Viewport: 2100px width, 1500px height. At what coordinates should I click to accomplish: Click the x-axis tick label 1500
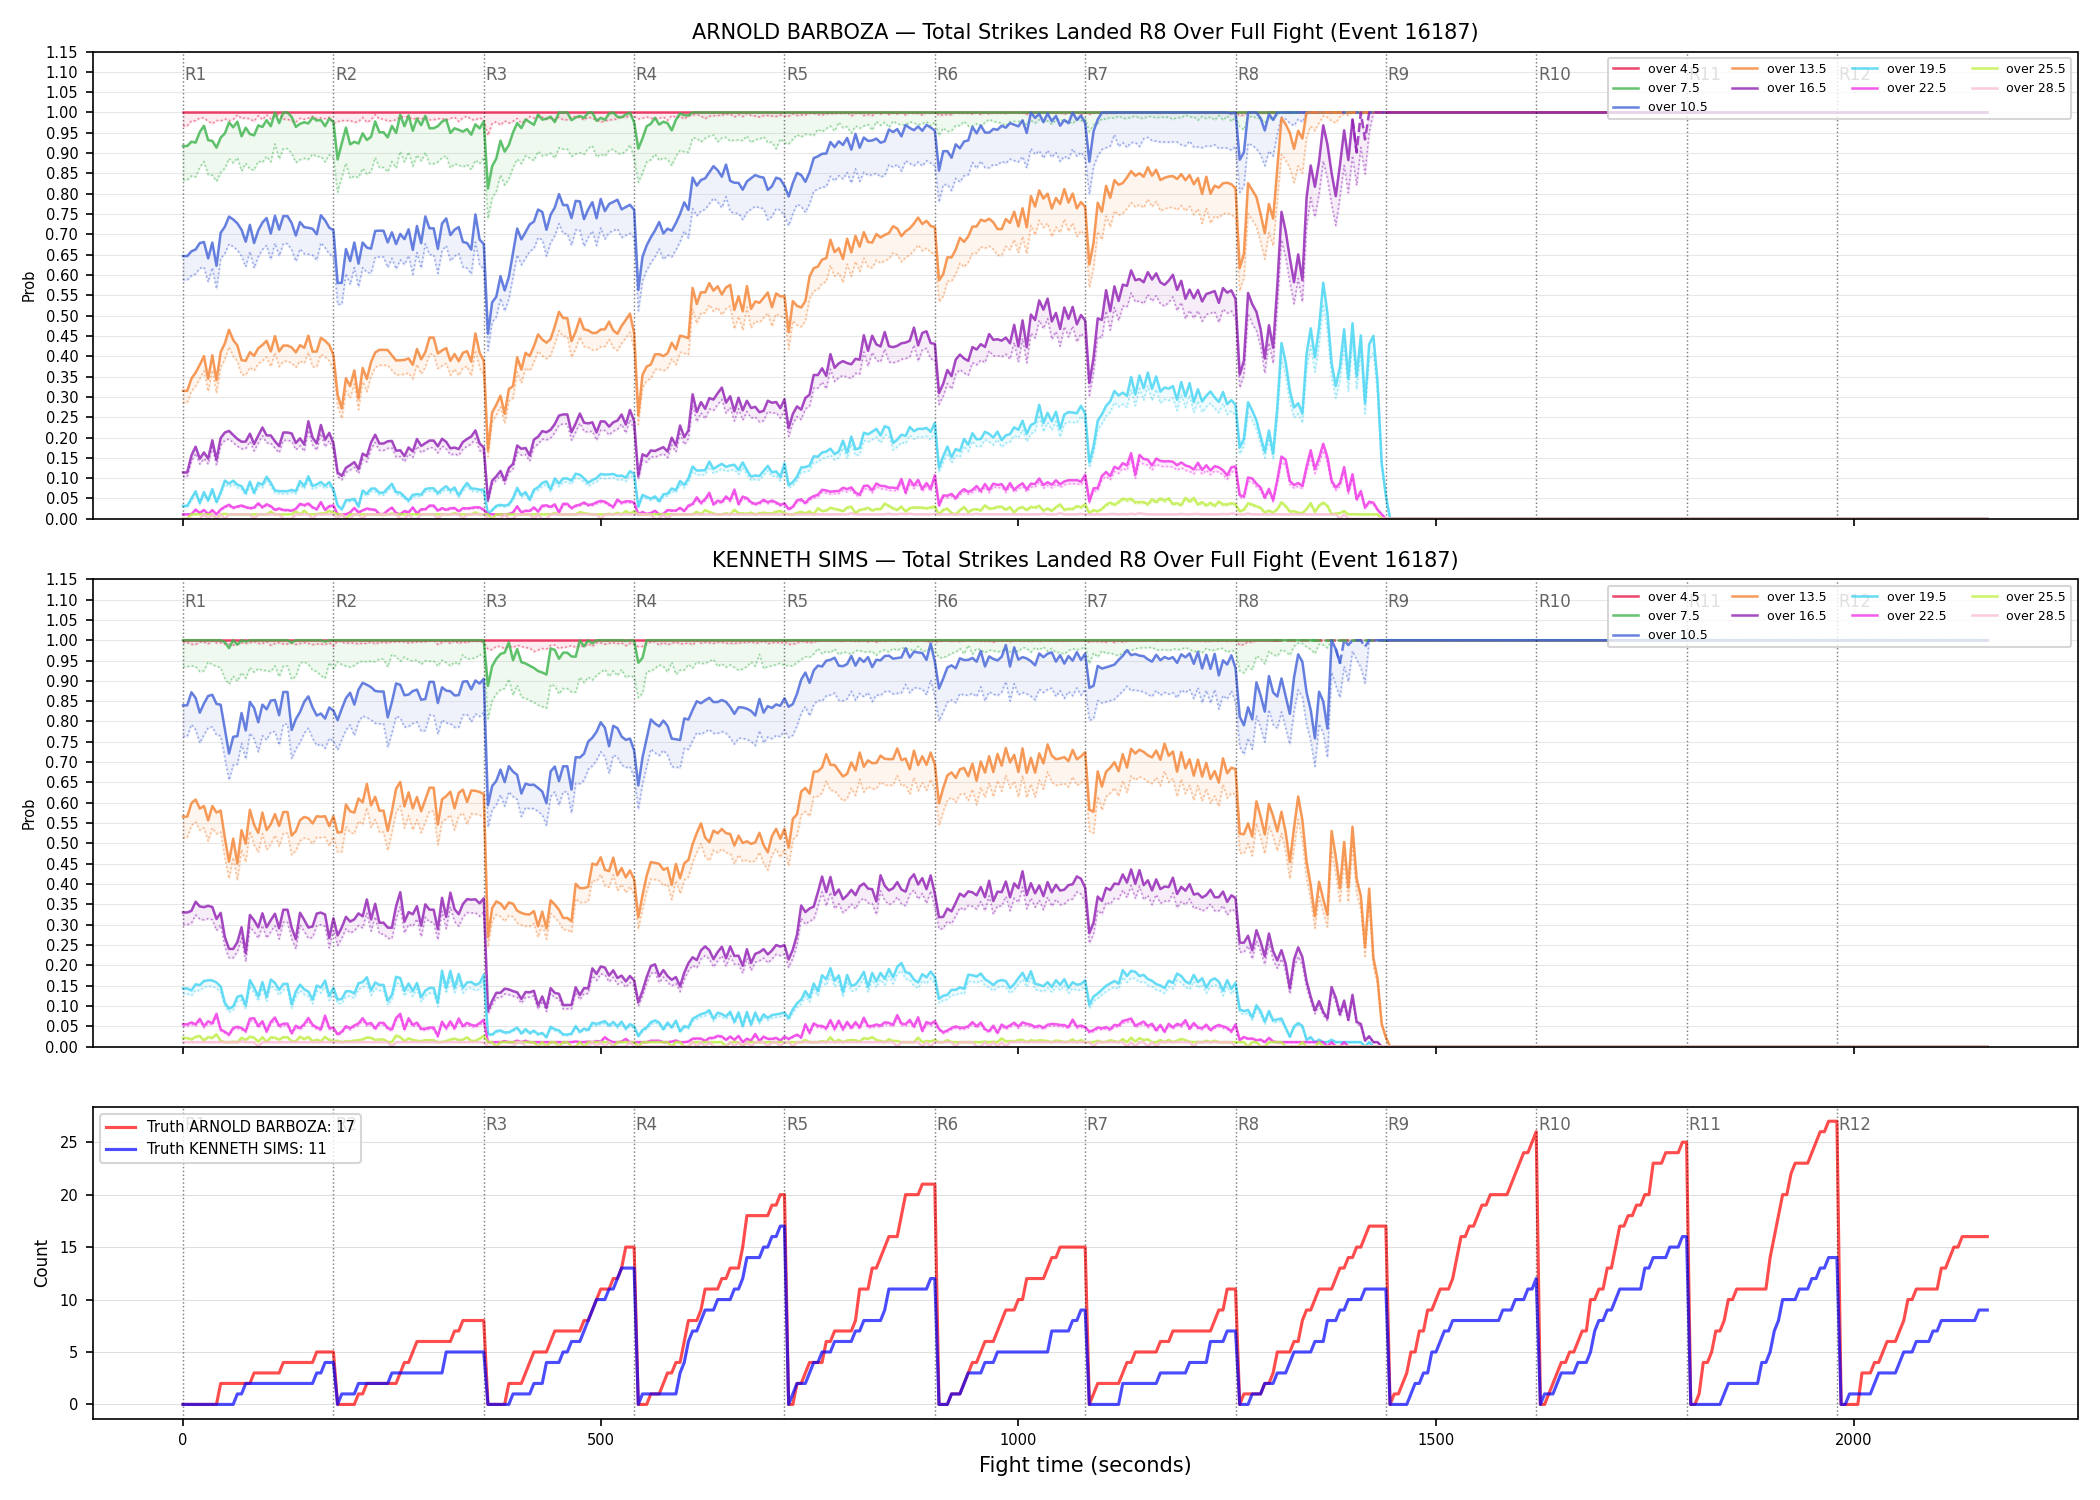click(1436, 1440)
